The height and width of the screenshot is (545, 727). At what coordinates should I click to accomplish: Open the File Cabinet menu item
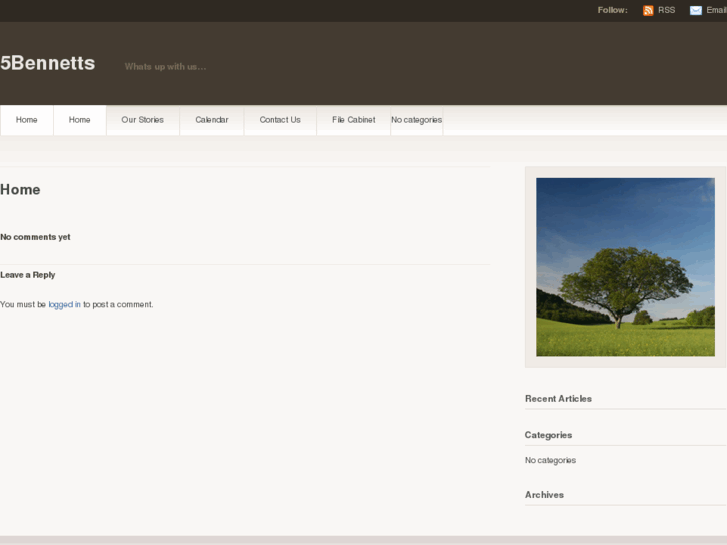(353, 120)
